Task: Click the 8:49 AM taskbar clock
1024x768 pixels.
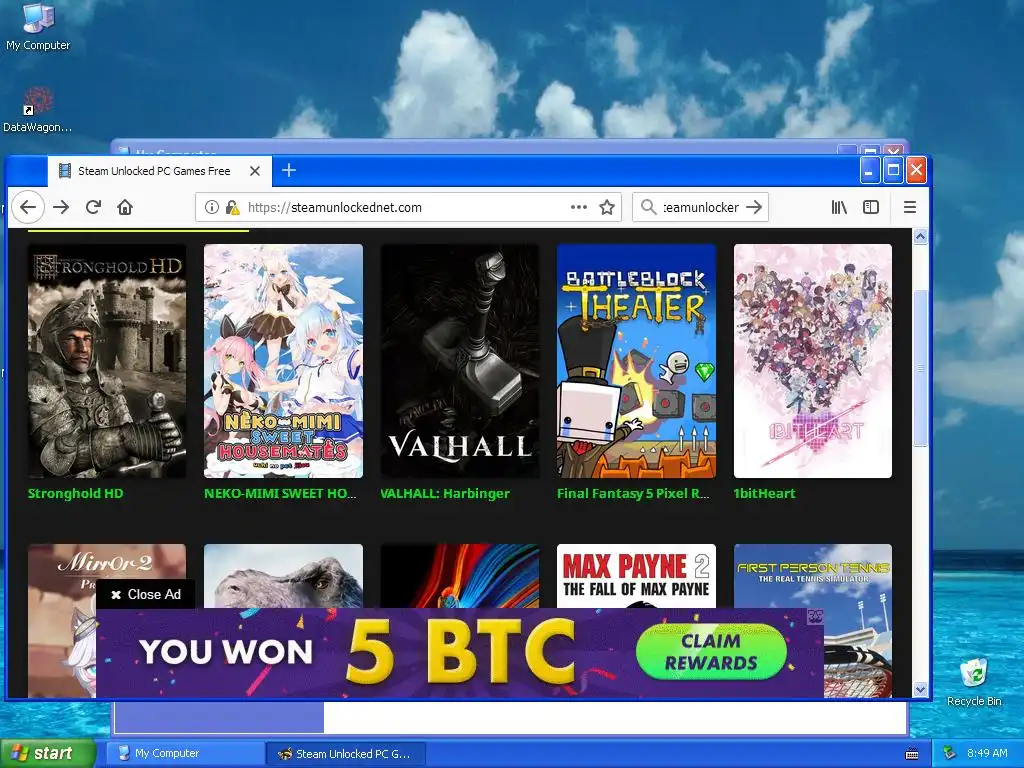Action: (987, 753)
